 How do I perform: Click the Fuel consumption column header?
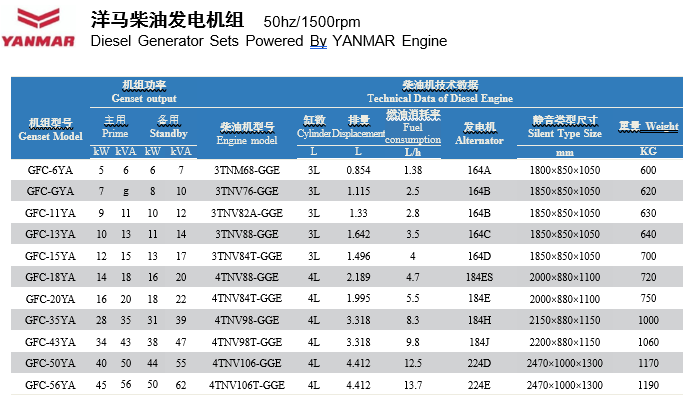(413, 128)
